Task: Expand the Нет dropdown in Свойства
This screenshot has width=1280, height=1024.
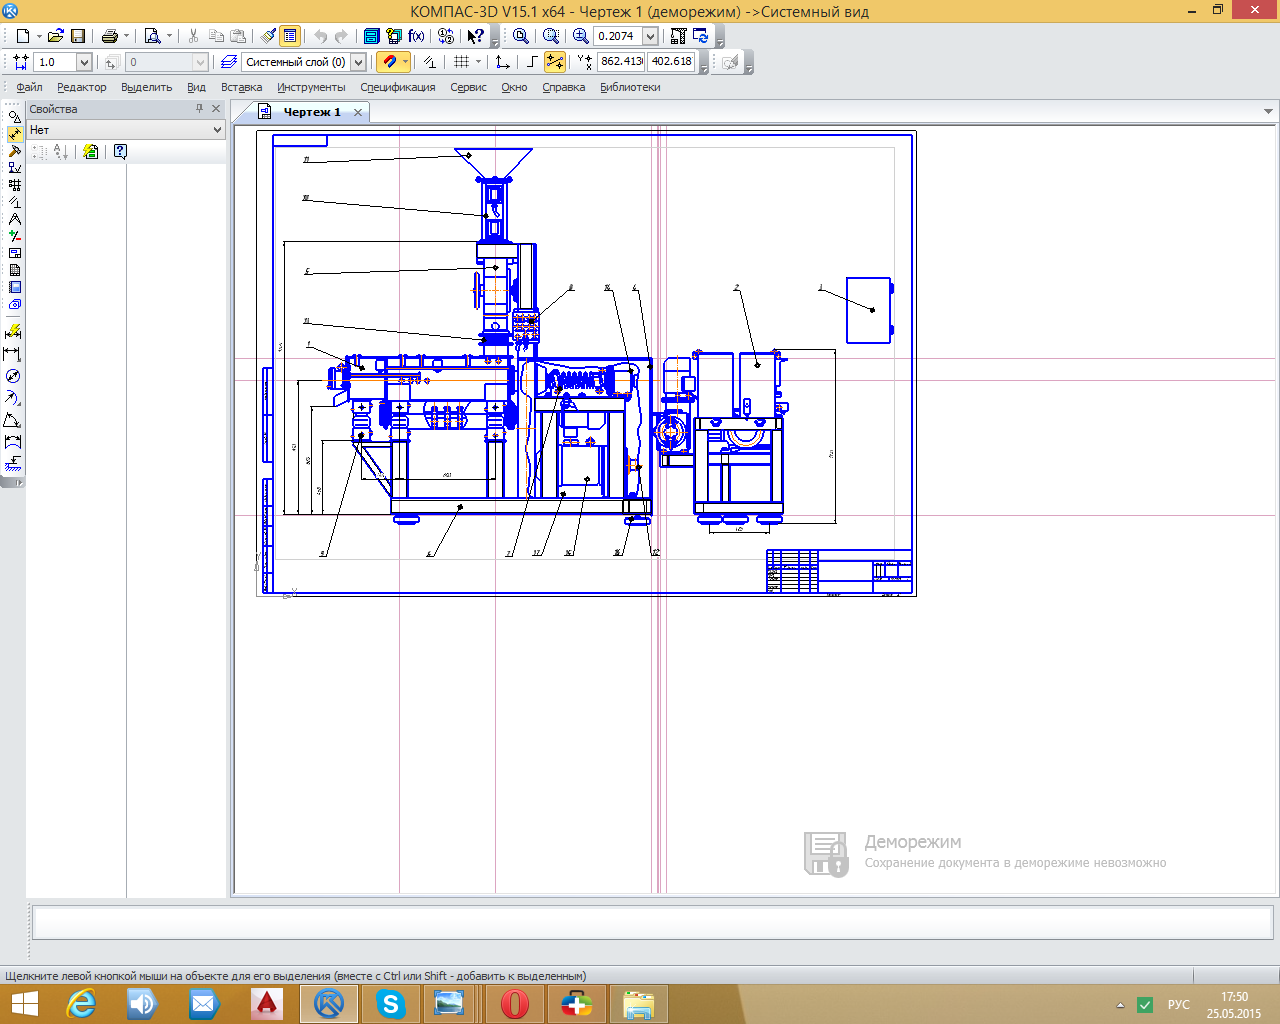Action: [x=217, y=130]
